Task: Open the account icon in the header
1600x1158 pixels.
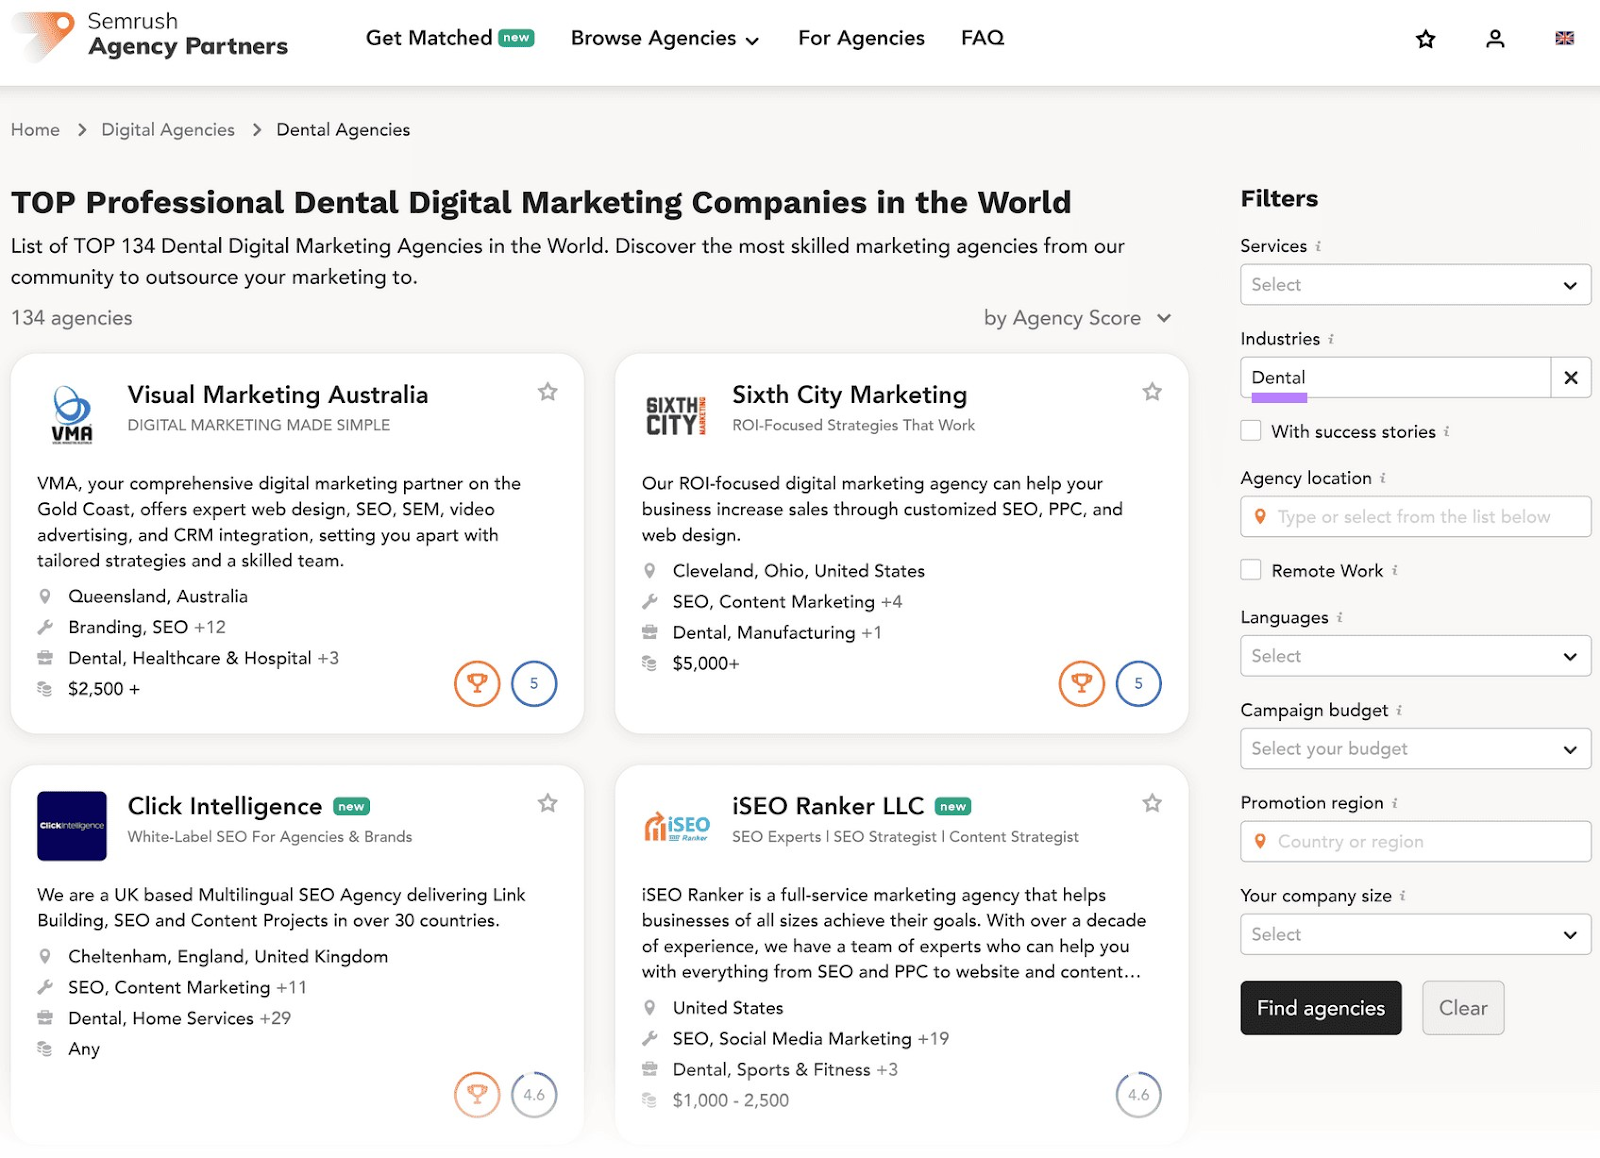Action: [x=1494, y=39]
